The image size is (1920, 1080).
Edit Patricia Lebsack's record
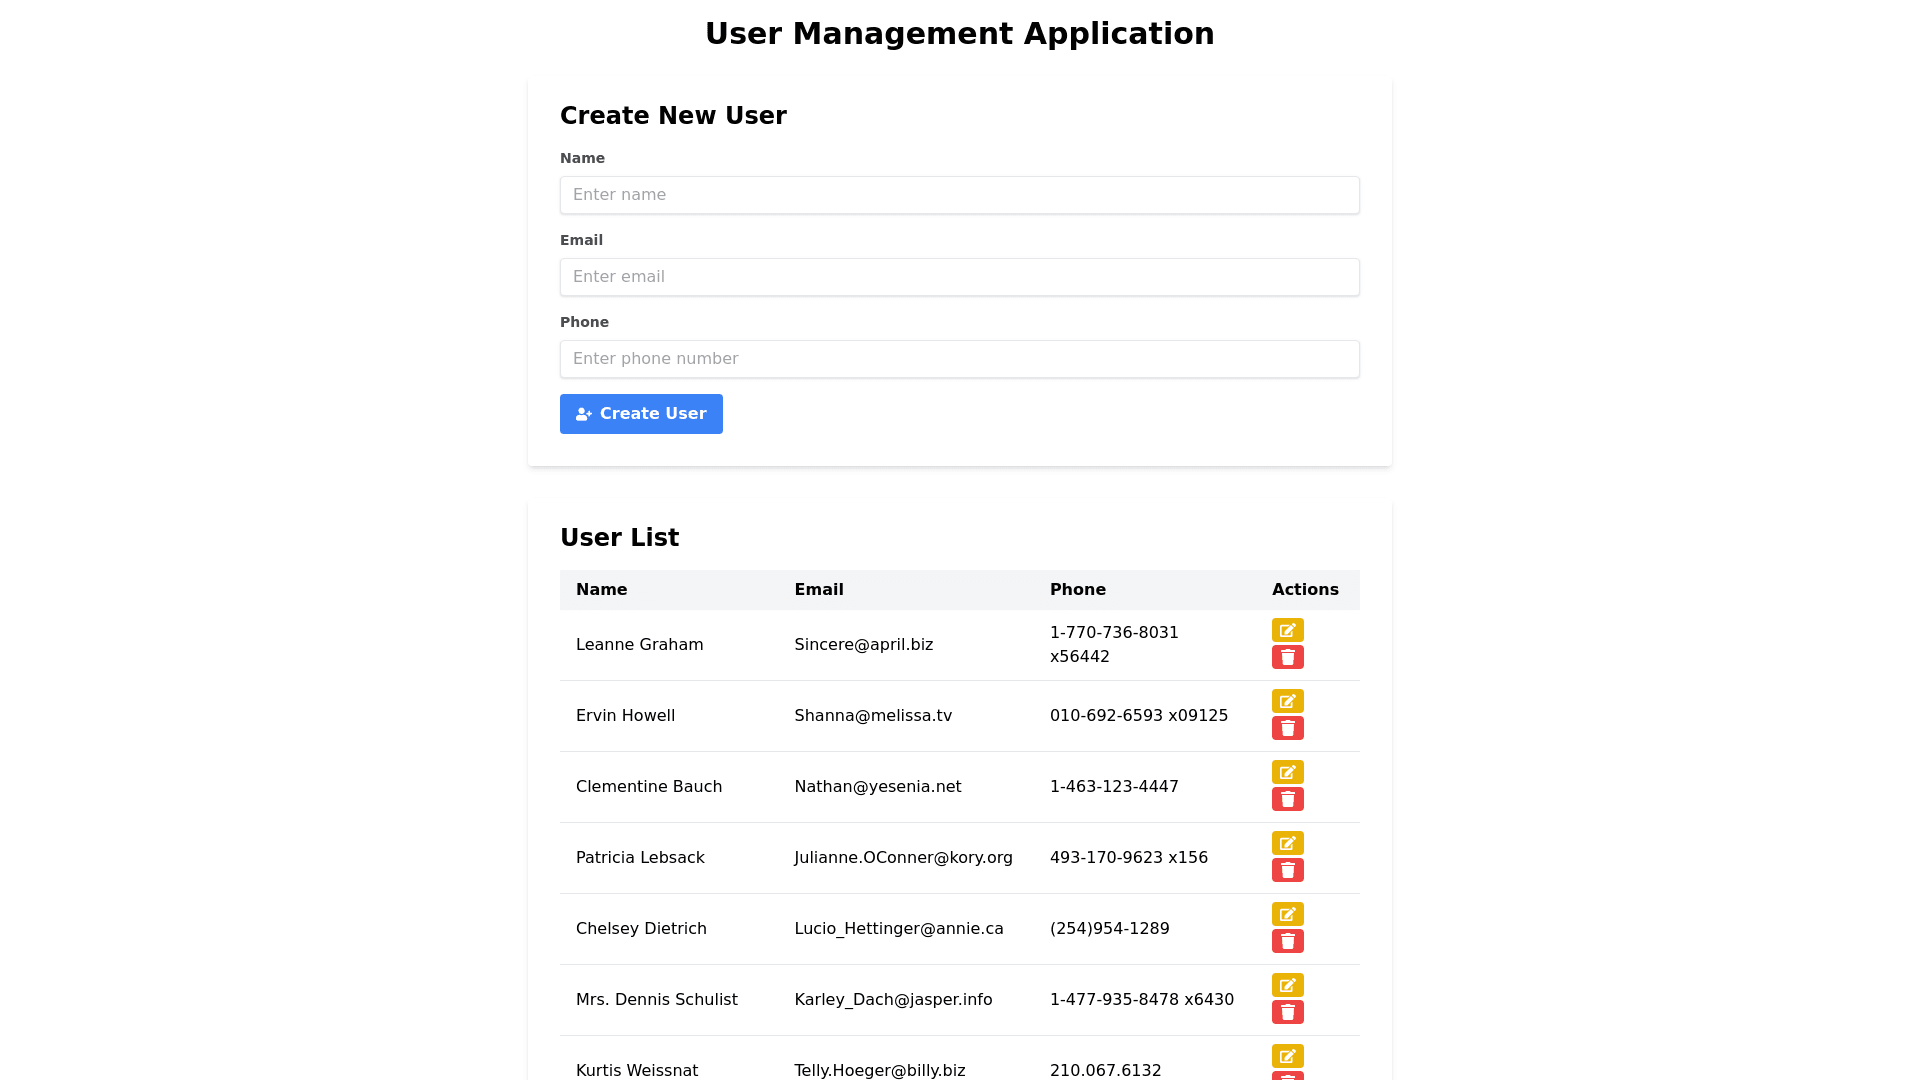point(1287,843)
